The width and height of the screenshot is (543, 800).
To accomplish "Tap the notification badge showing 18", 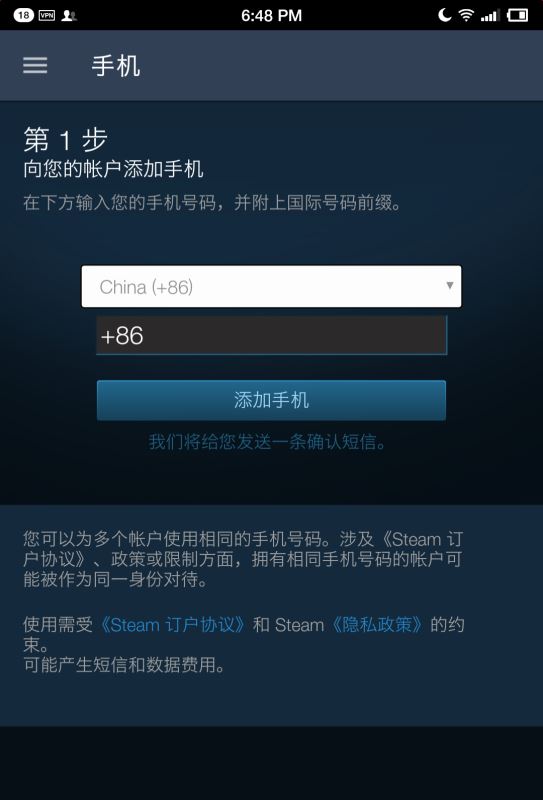I will pyautogui.click(x=23, y=15).
